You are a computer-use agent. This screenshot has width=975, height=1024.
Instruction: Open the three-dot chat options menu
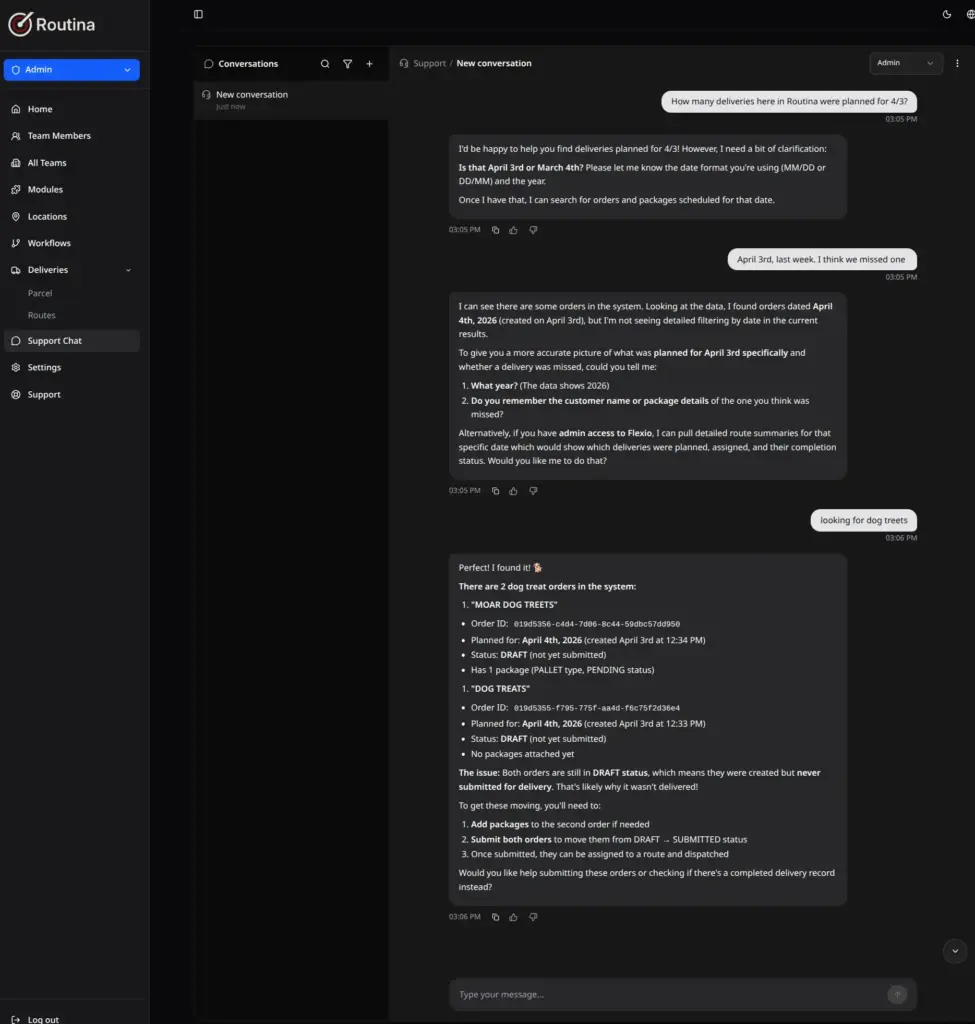[957, 63]
